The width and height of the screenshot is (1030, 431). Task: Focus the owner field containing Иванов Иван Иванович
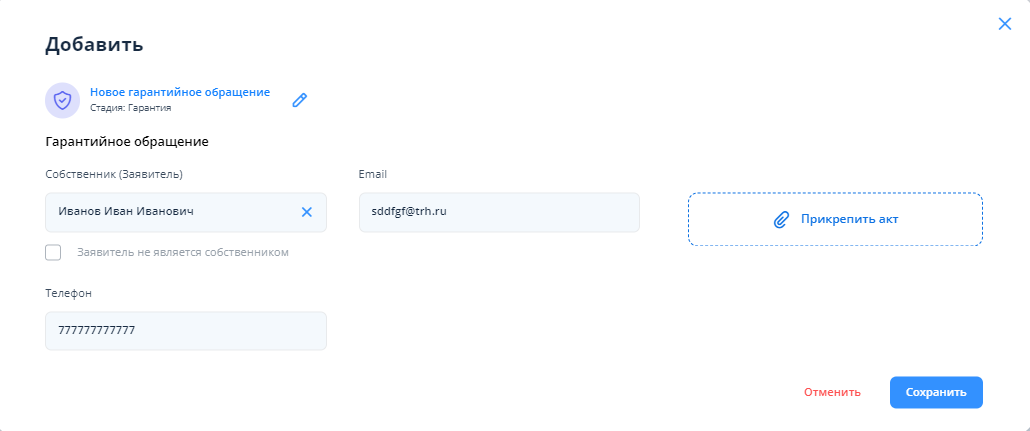click(x=170, y=212)
